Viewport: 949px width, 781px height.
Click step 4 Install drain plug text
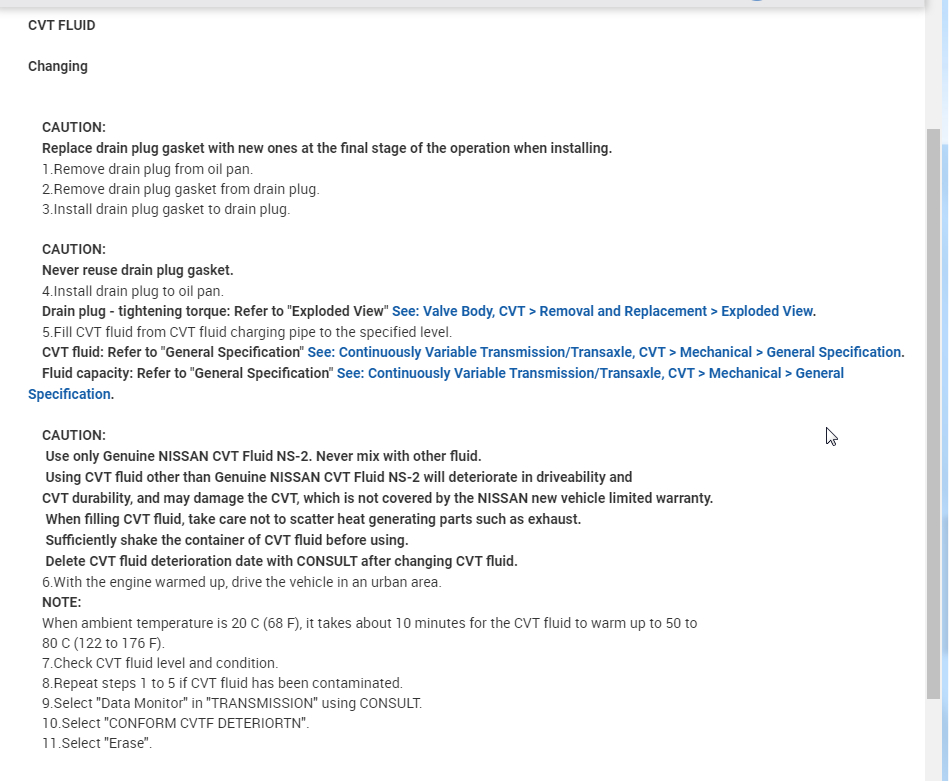coord(132,291)
